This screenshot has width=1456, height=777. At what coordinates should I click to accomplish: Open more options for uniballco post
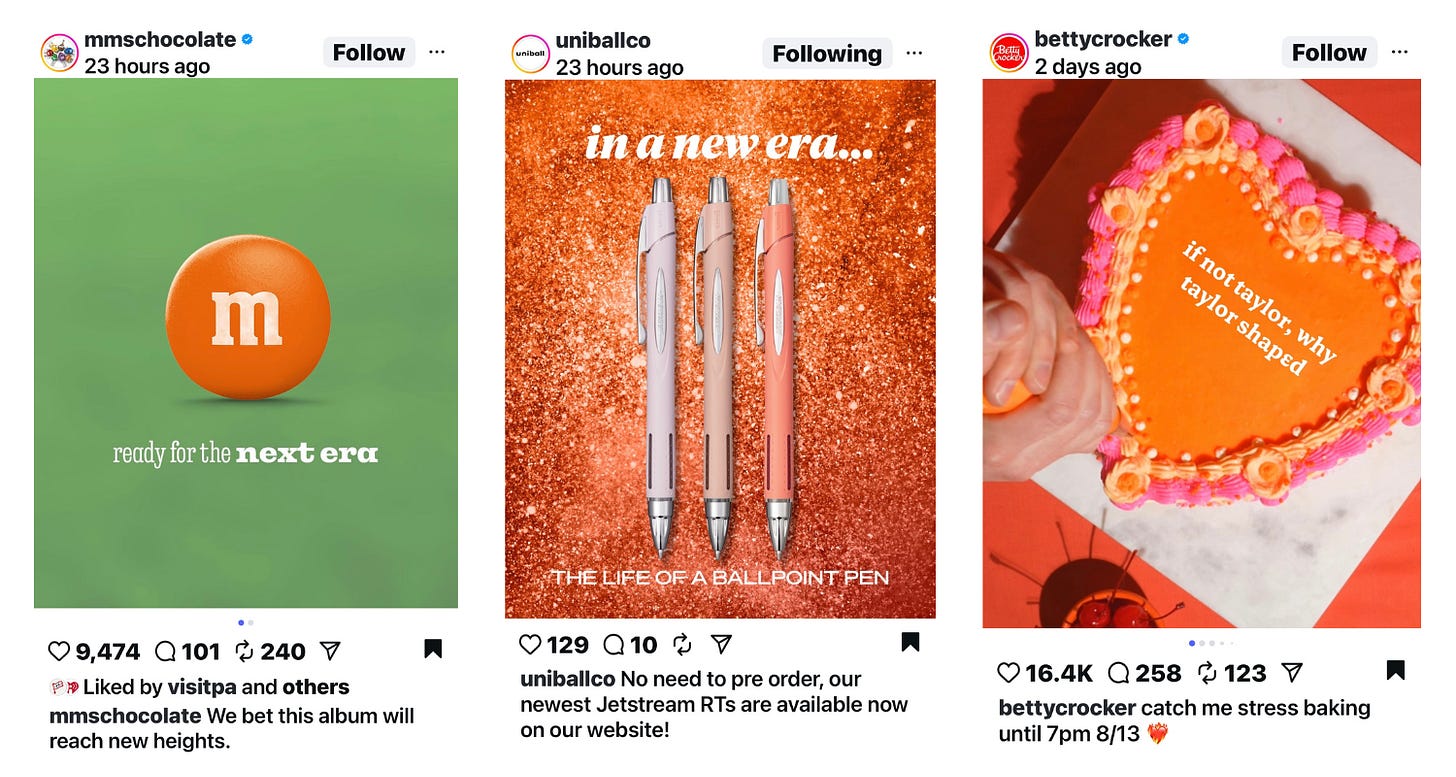[x=914, y=53]
